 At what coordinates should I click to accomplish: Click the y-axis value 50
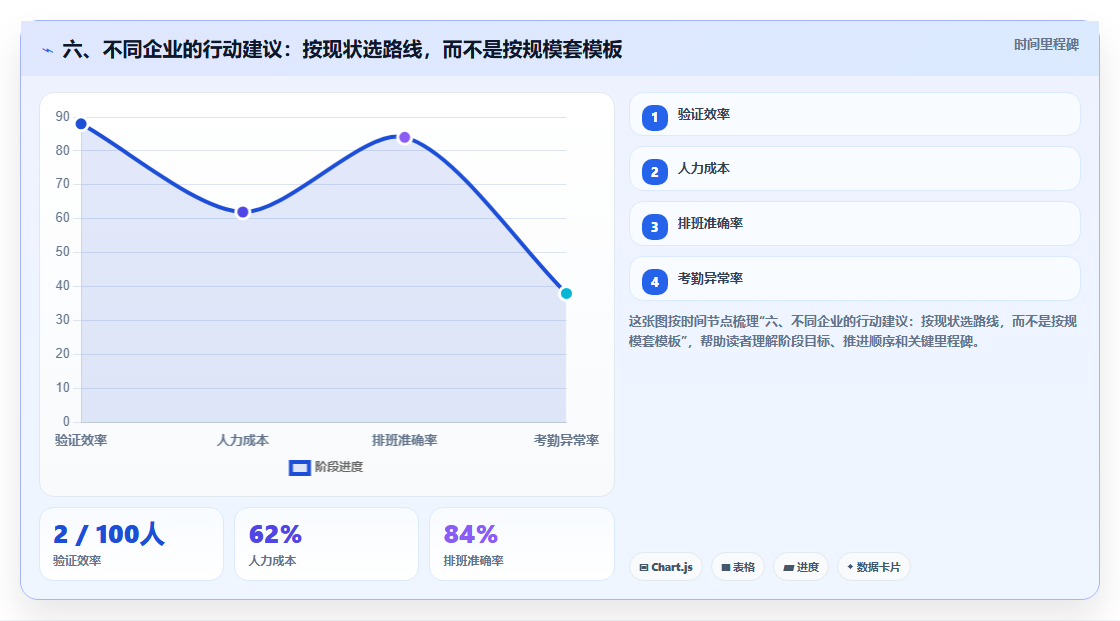click(63, 252)
